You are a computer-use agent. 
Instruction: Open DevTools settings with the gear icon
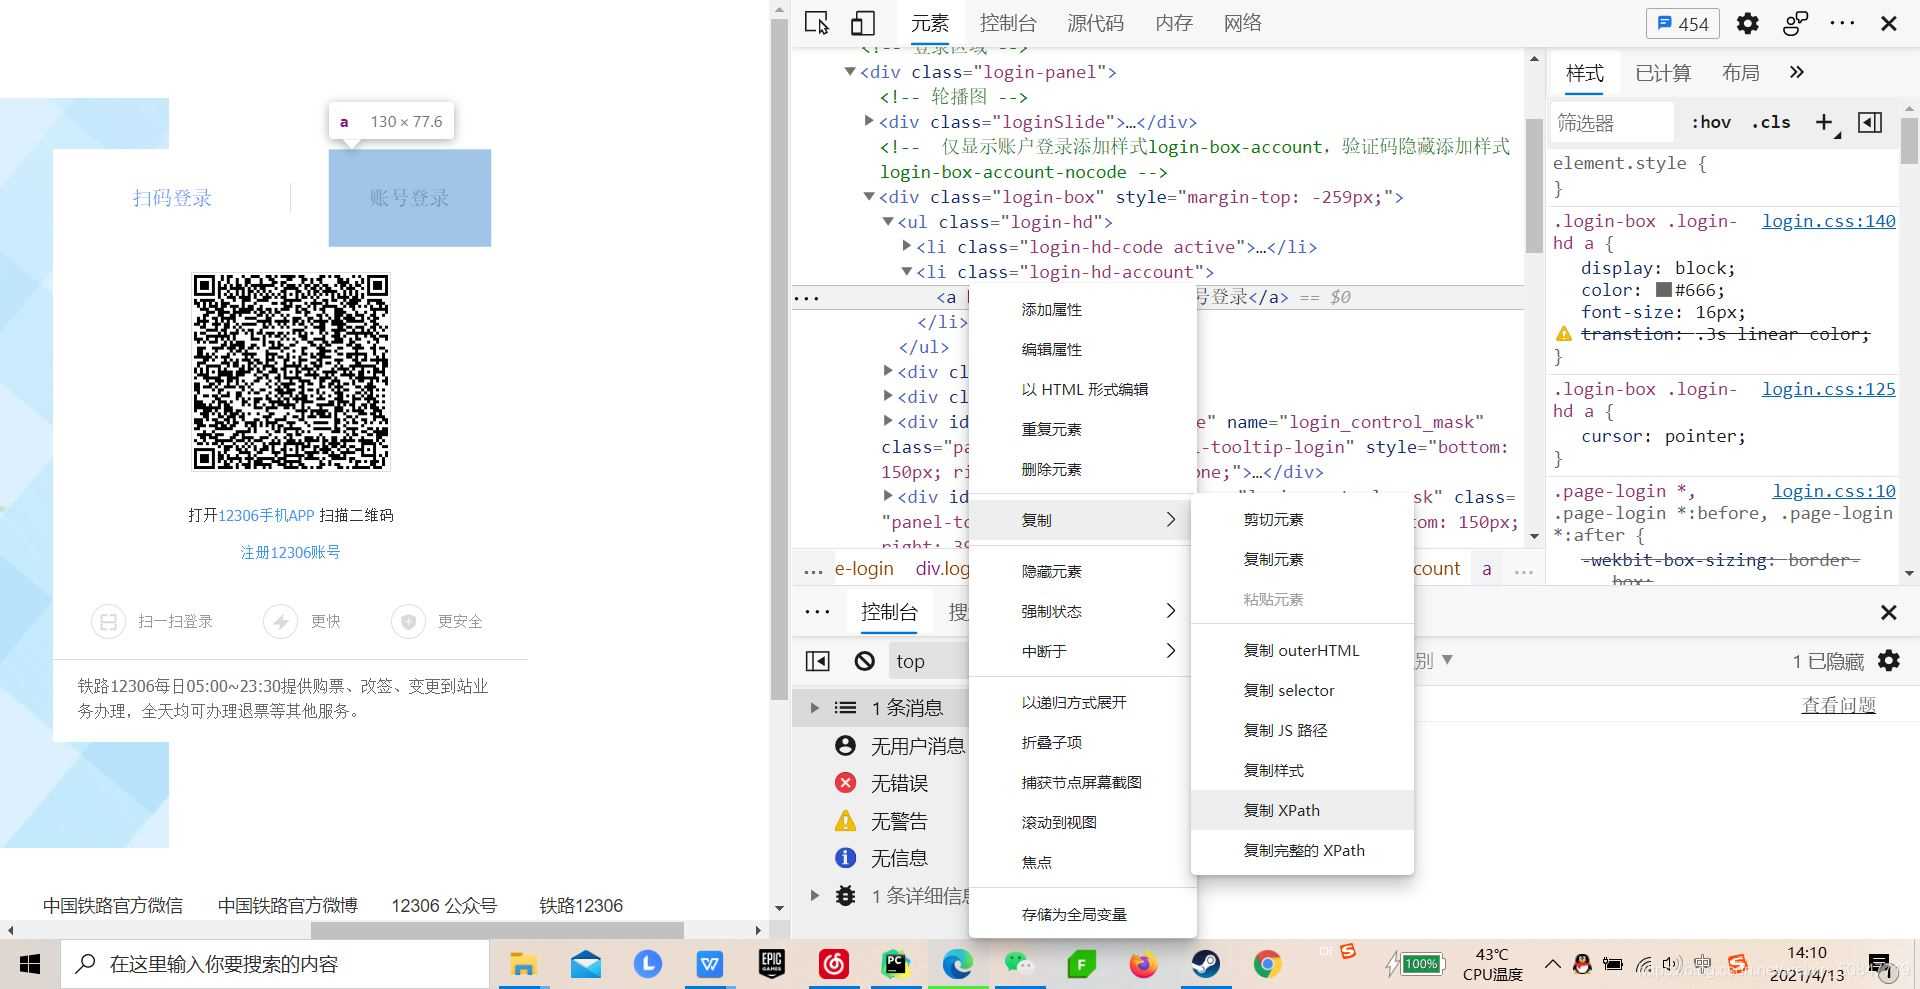[x=1747, y=22]
